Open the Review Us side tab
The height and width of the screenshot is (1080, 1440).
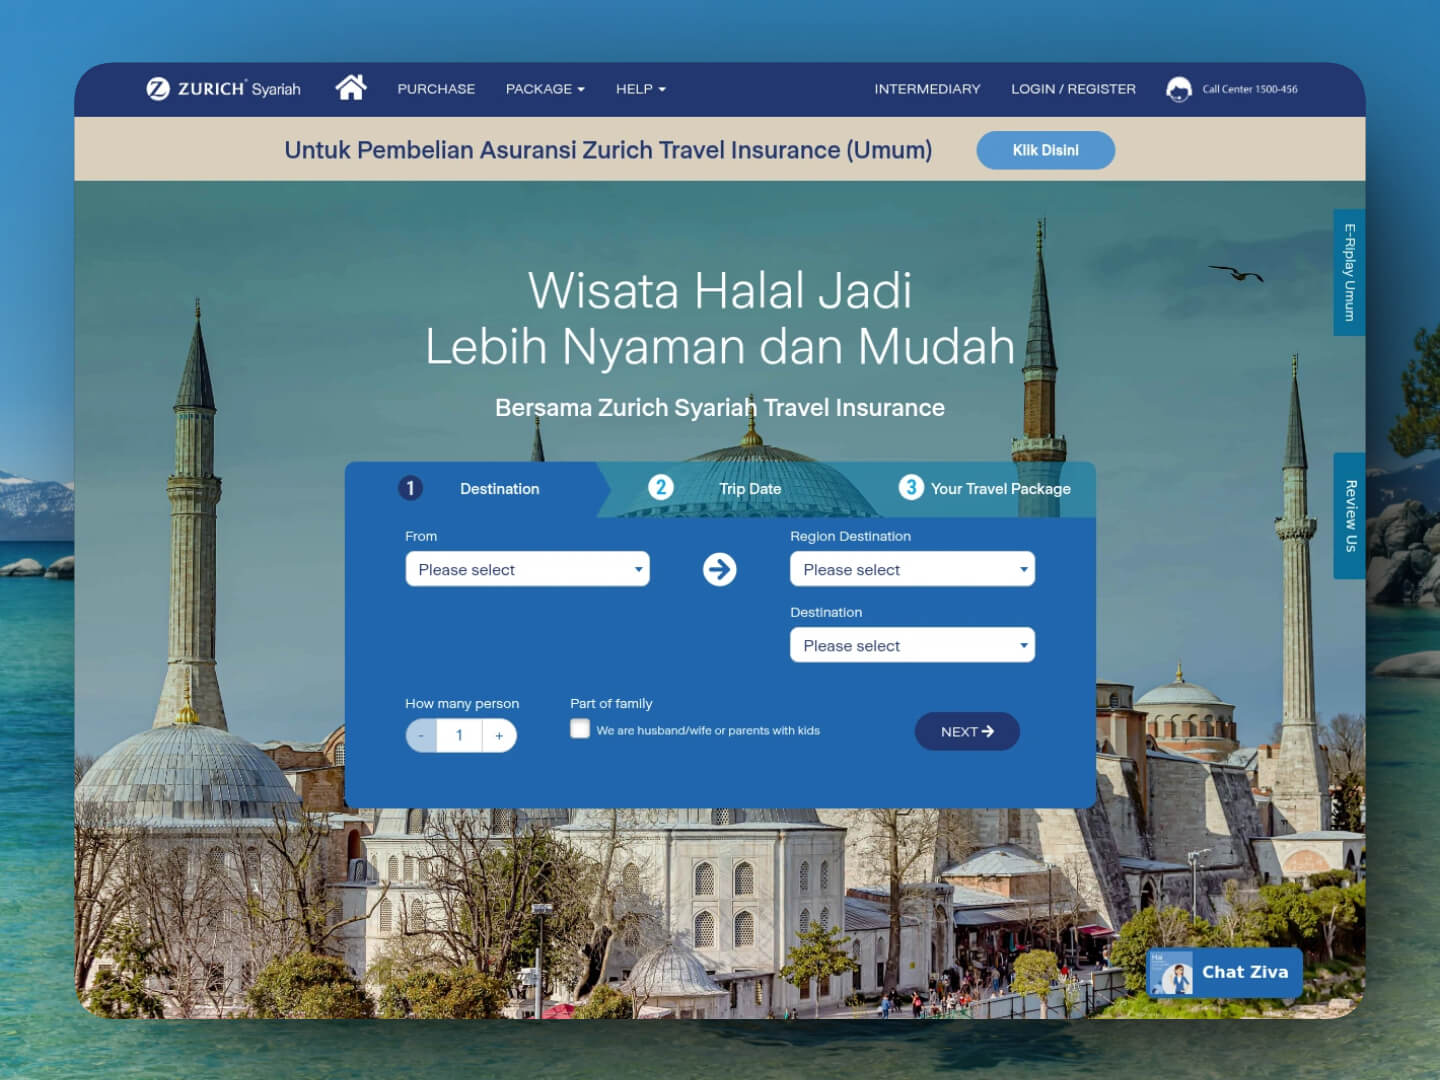coord(1349,516)
